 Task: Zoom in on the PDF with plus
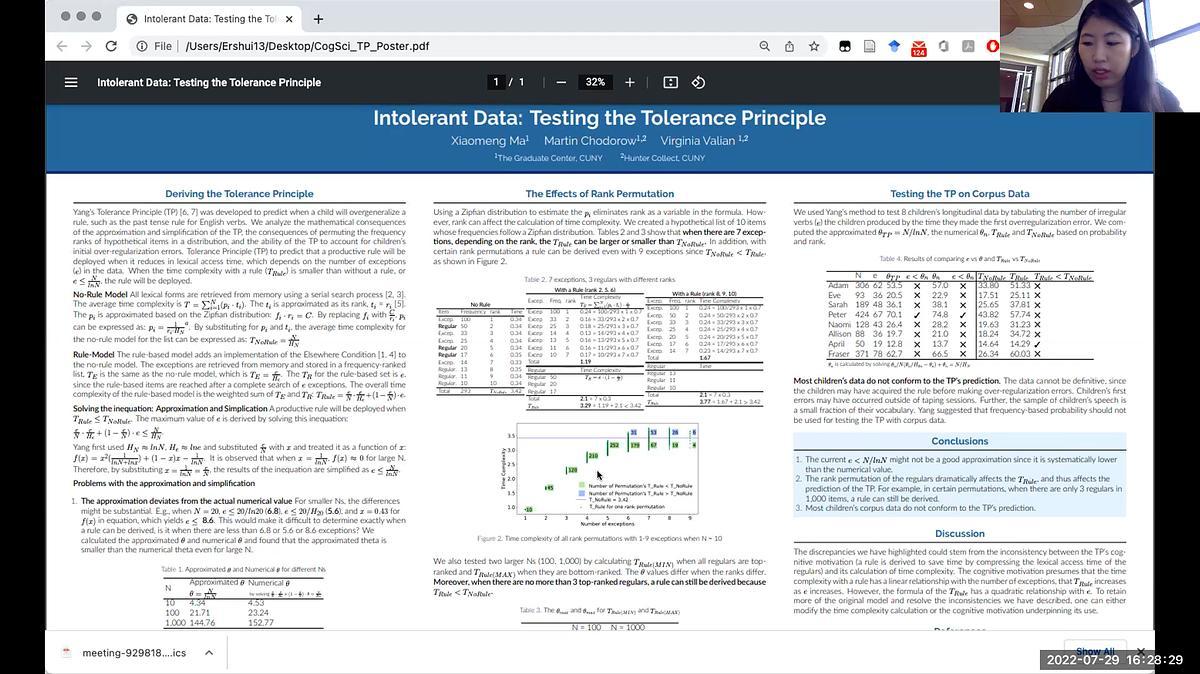(x=629, y=82)
